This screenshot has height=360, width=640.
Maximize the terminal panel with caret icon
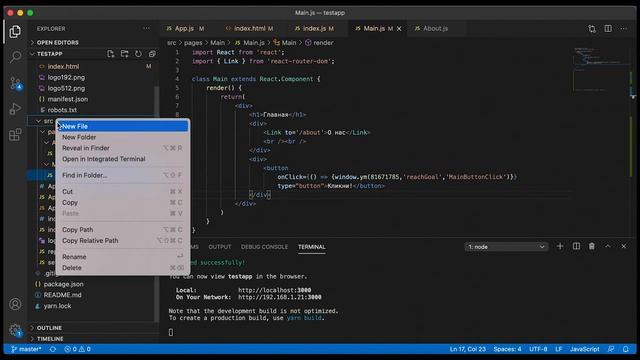click(608, 247)
